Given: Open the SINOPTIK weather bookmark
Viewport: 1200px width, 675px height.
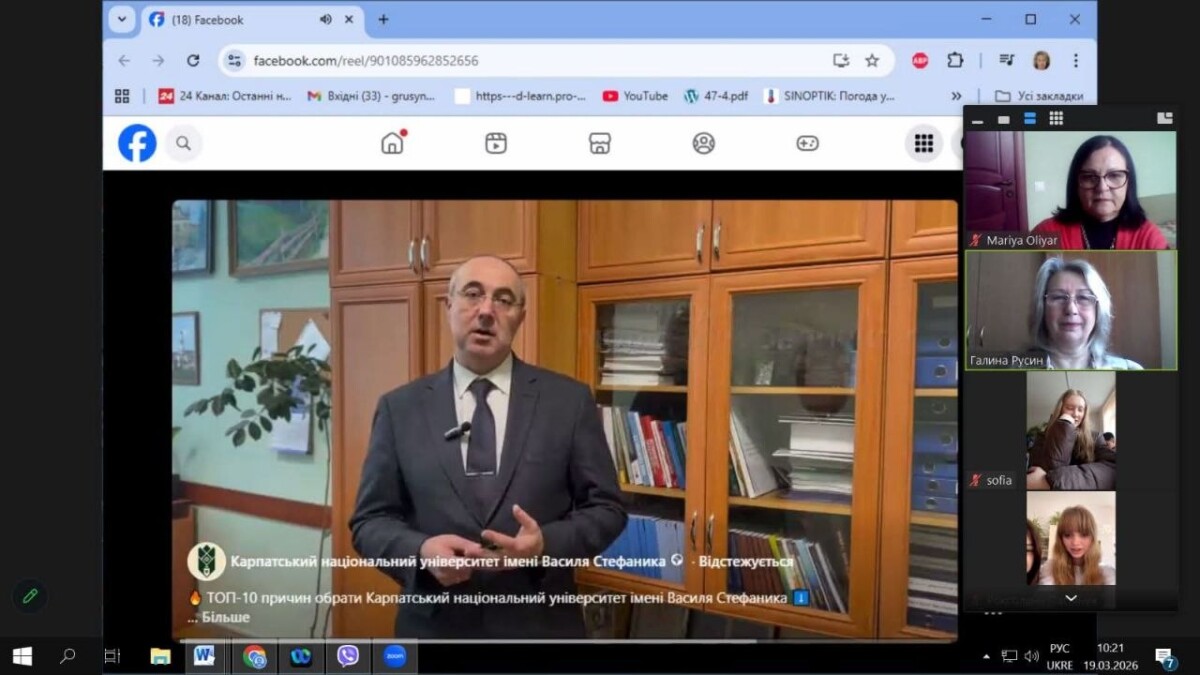Looking at the screenshot, I should pos(829,96).
